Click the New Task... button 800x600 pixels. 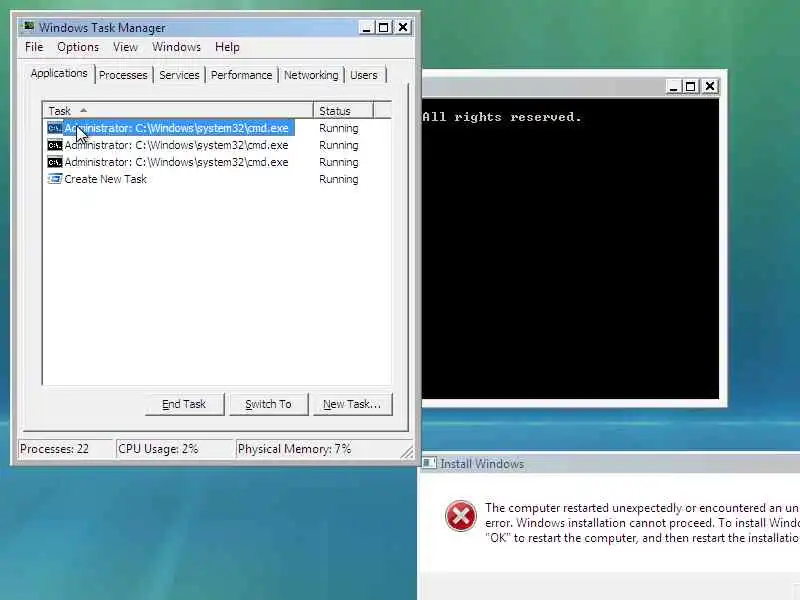coord(353,404)
